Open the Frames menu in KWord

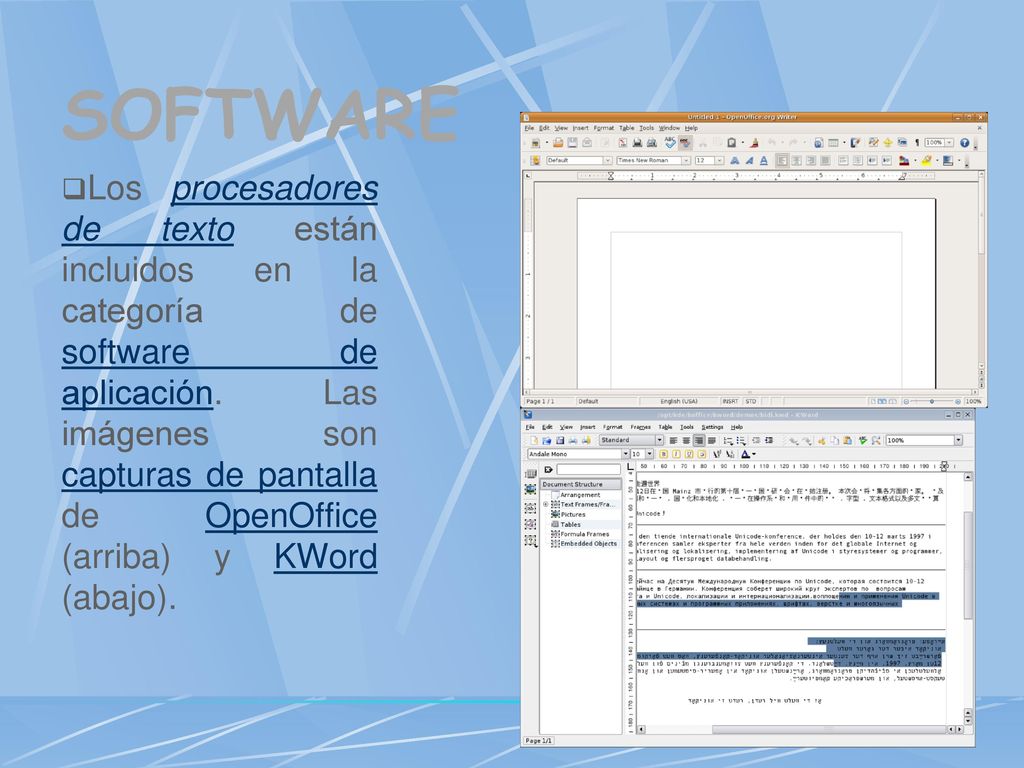point(640,427)
